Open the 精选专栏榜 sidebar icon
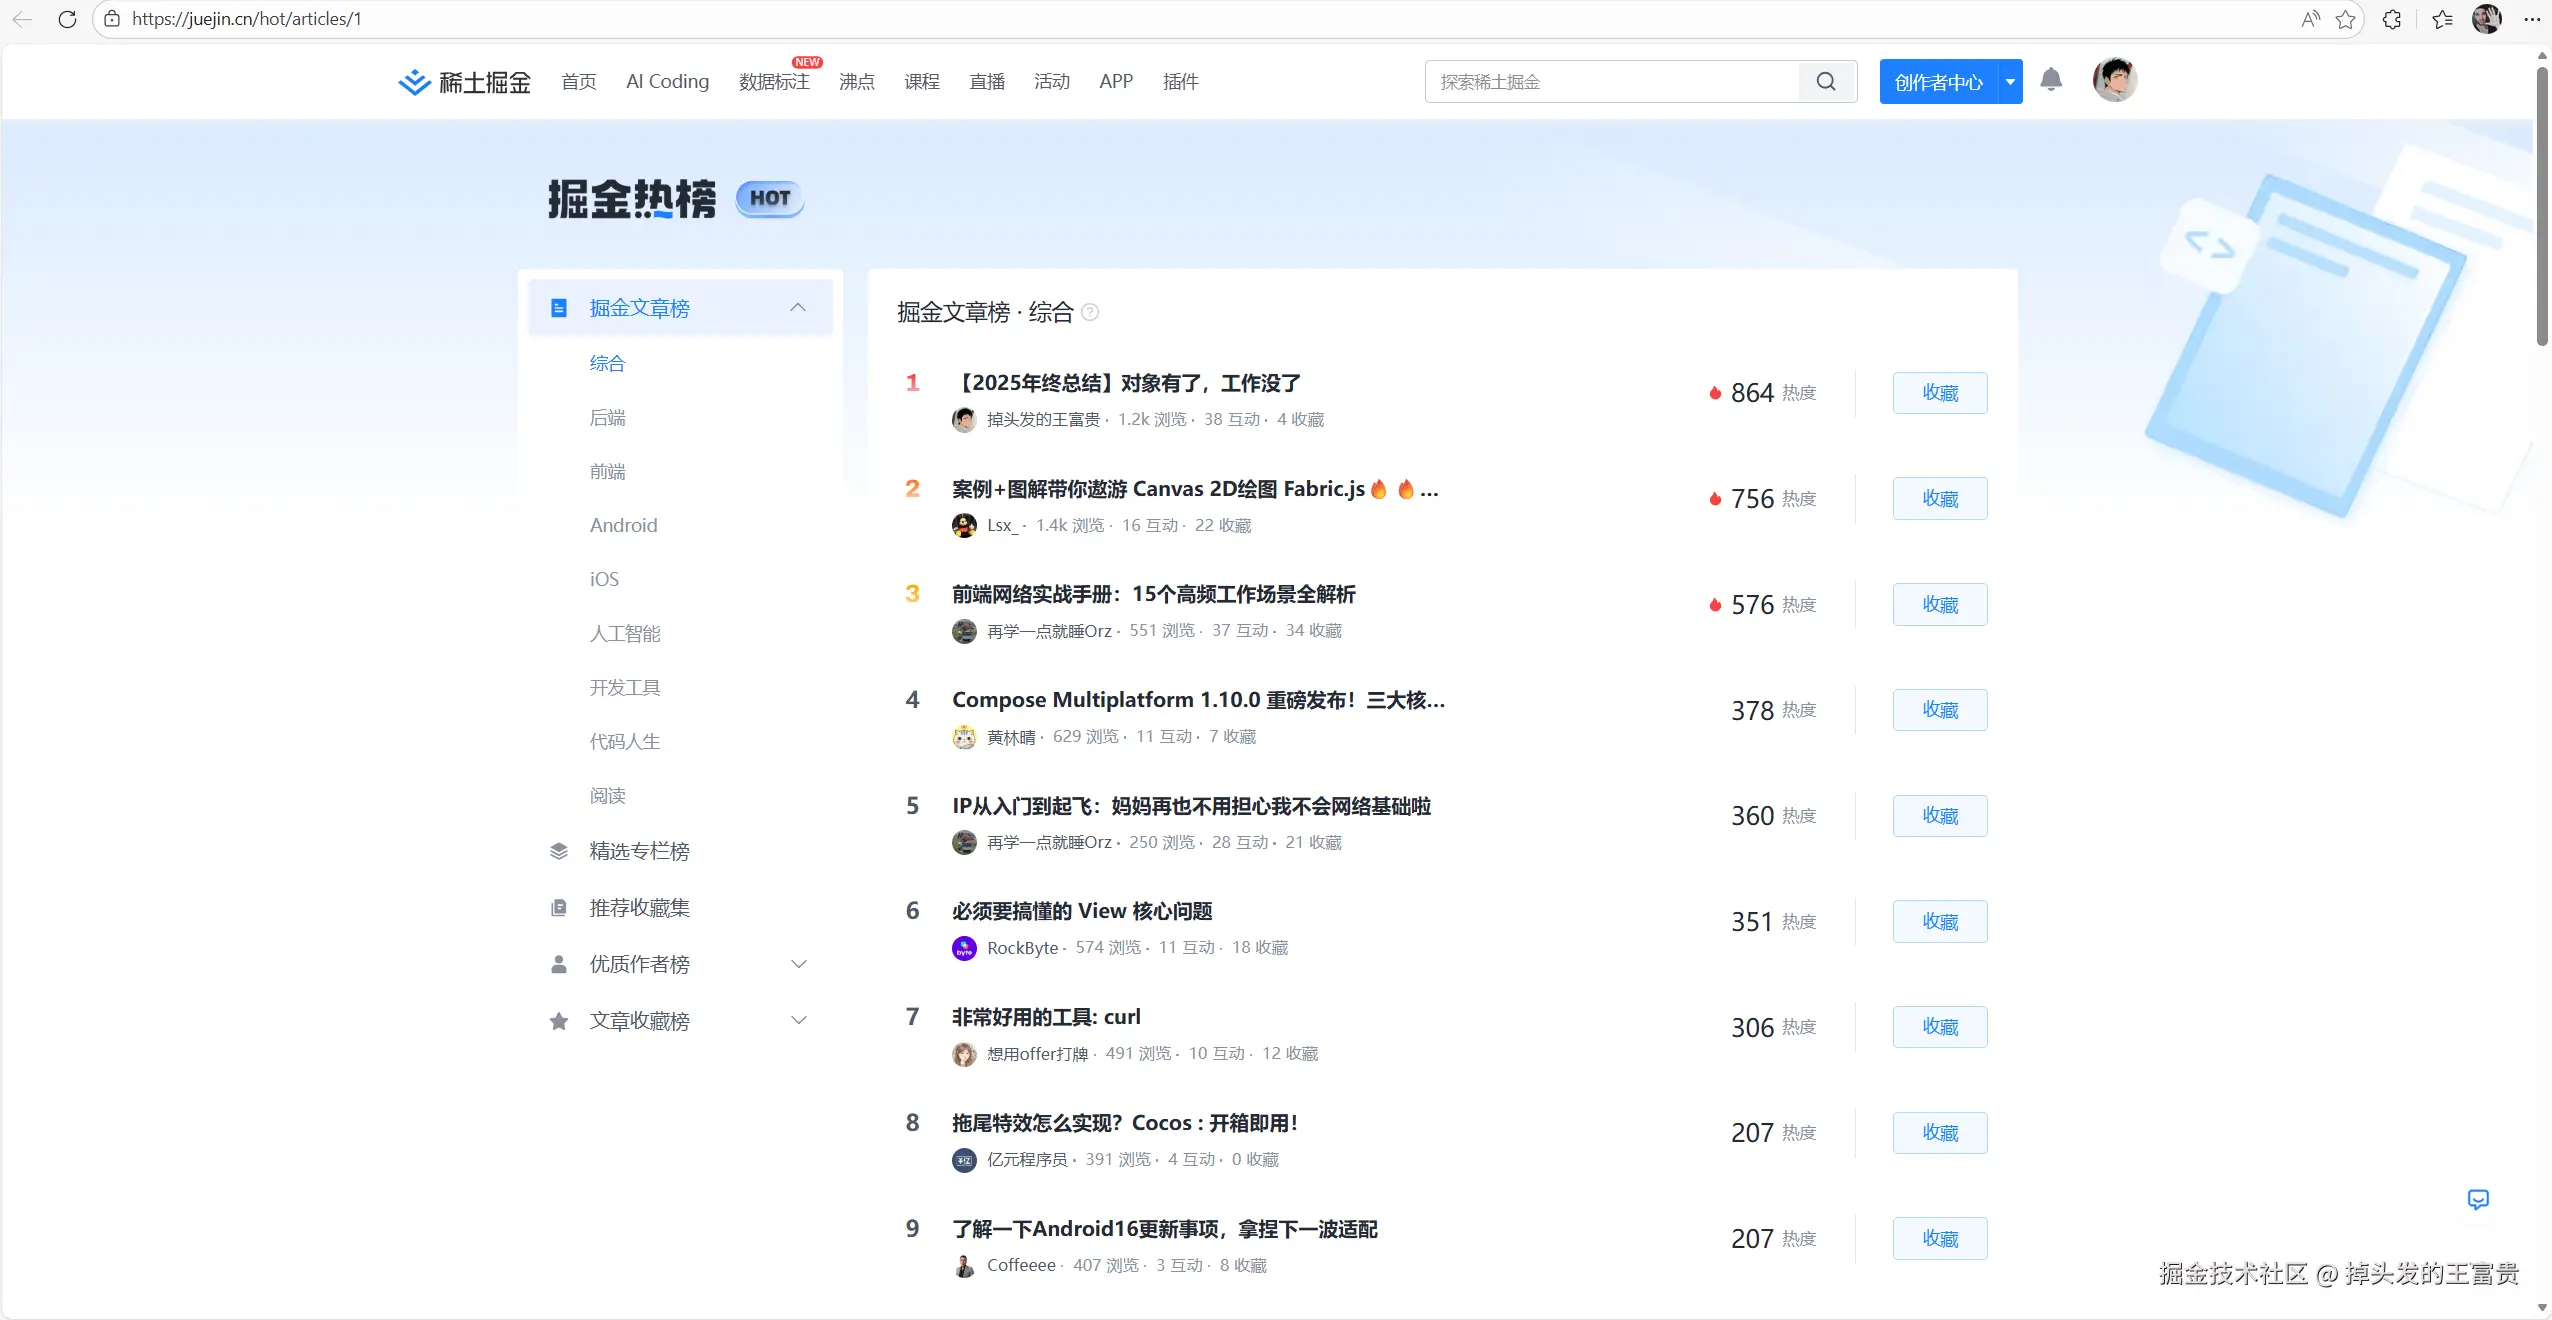Image resolution: width=2552 pixels, height=1320 pixels. [557, 851]
